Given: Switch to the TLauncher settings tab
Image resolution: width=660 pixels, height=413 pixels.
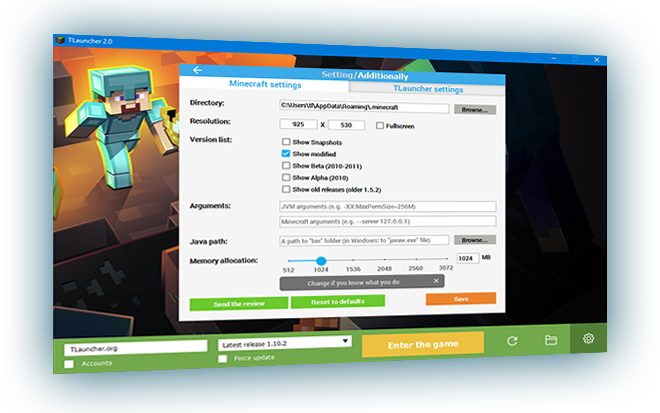Looking at the screenshot, I should (x=428, y=89).
